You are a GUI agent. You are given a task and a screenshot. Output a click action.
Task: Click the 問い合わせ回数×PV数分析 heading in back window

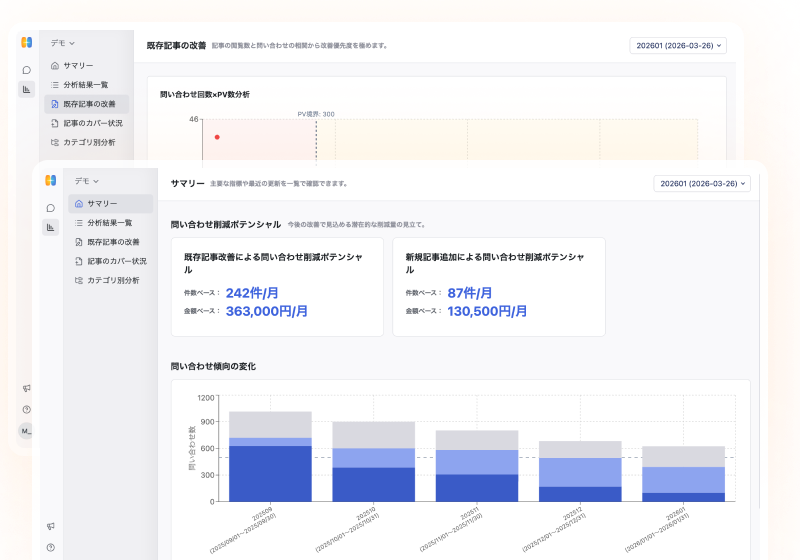(205, 94)
